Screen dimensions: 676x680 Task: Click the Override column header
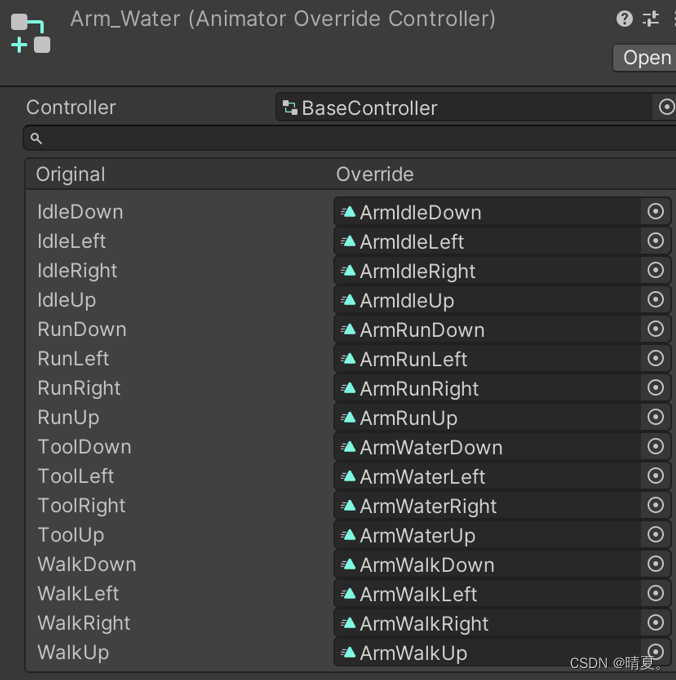click(375, 174)
